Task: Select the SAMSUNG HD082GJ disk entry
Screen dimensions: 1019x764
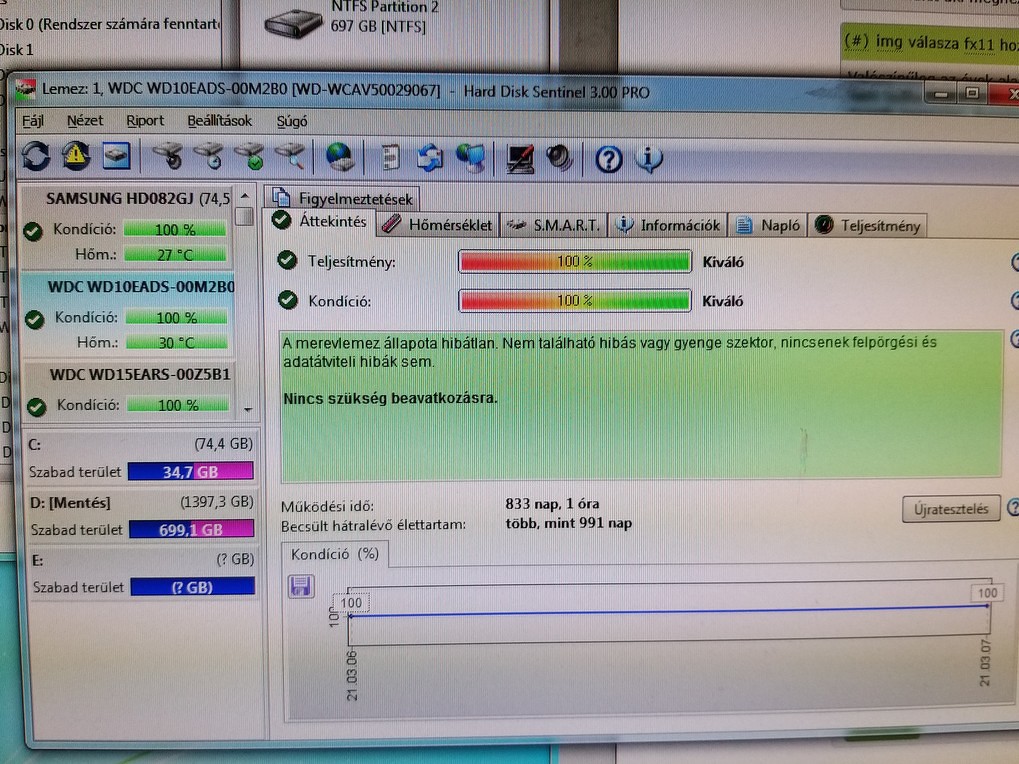Action: coord(127,226)
